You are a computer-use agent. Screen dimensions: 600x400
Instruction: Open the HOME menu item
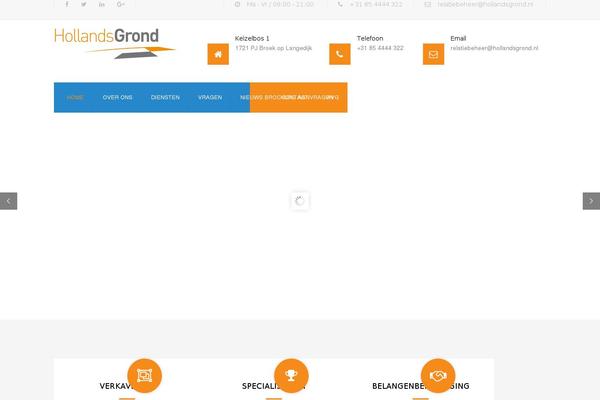click(x=75, y=97)
